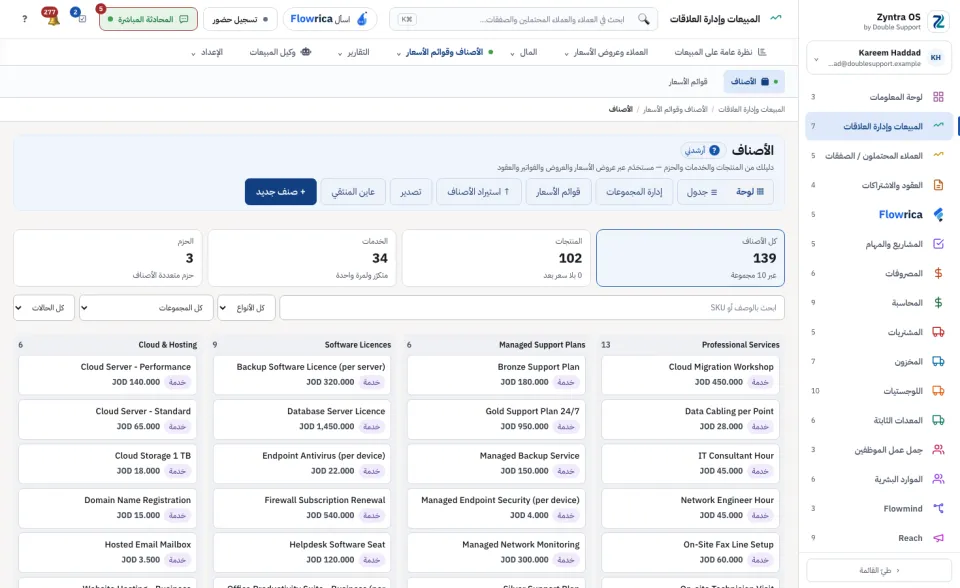Open purchases truck icon (المشتريات)
Image resolution: width=960 pixels, height=588 pixels.
(x=938, y=332)
